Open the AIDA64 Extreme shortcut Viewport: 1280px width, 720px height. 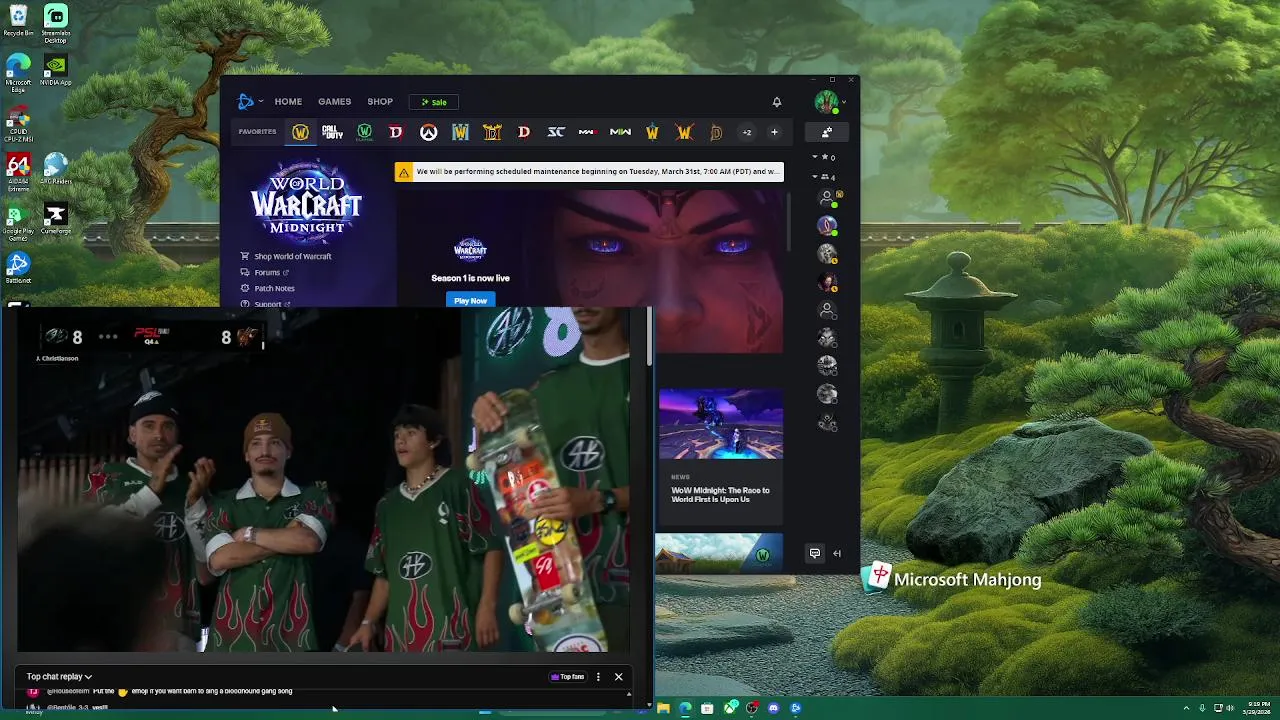tap(18, 172)
